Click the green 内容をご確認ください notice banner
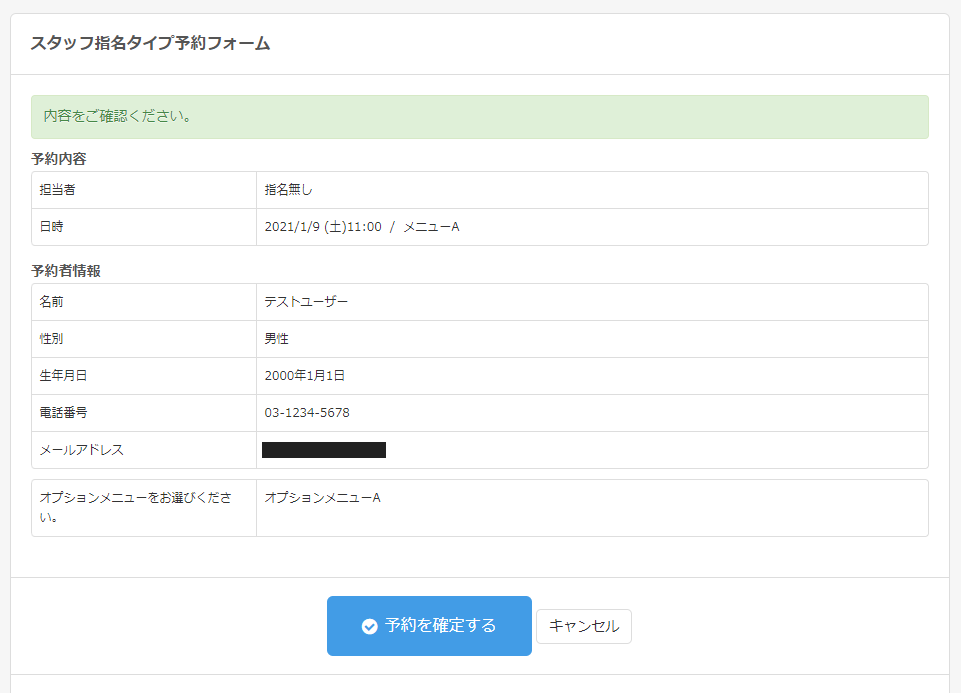The height and width of the screenshot is (693, 961). pyautogui.click(x=479, y=117)
